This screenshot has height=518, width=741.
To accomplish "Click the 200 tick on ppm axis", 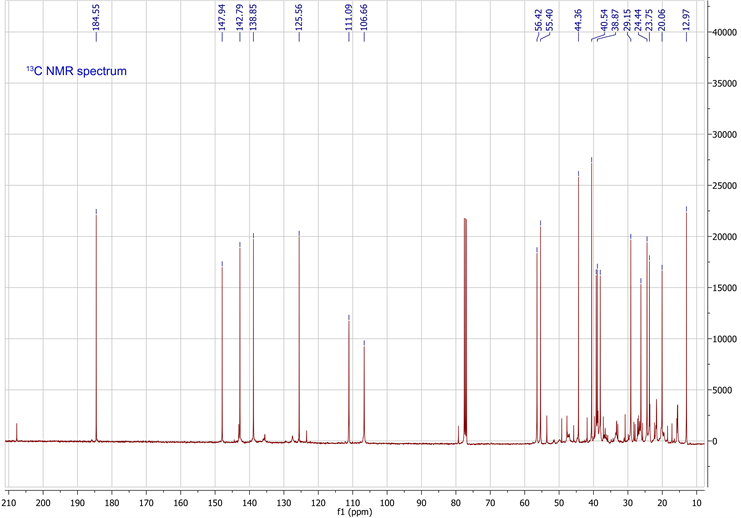I will click(x=43, y=503).
